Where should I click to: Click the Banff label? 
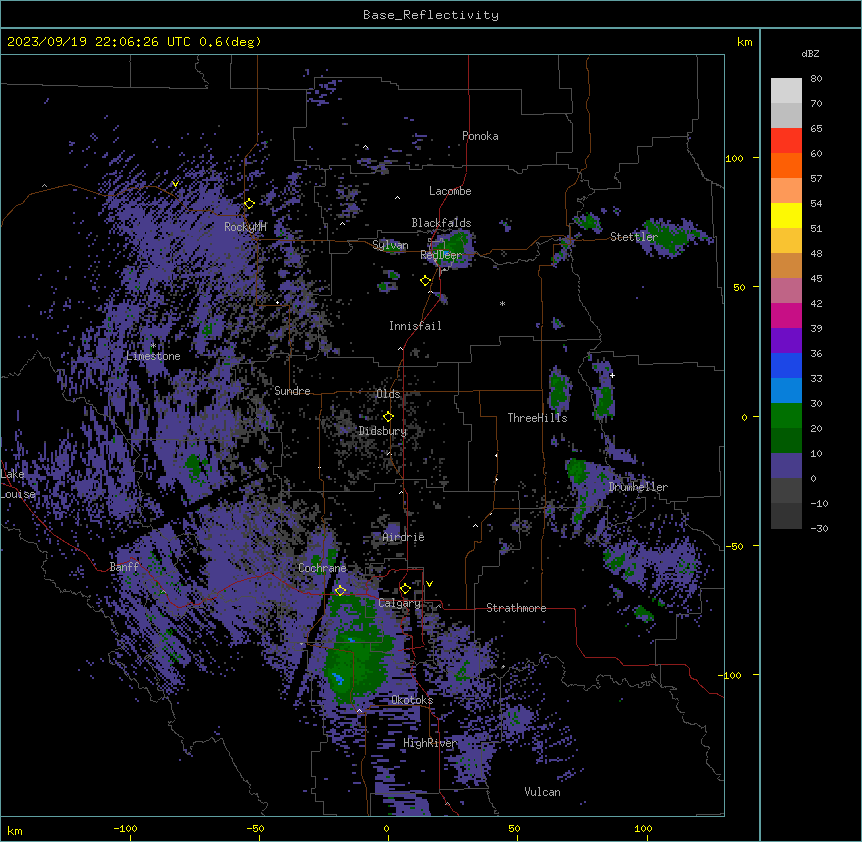(x=124, y=567)
